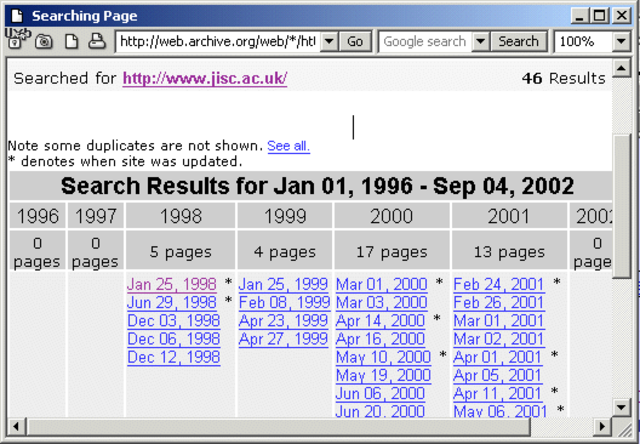The width and height of the screenshot is (640, 444).
Task: Click the print toolbar icon
Action: tap(97, 41)
